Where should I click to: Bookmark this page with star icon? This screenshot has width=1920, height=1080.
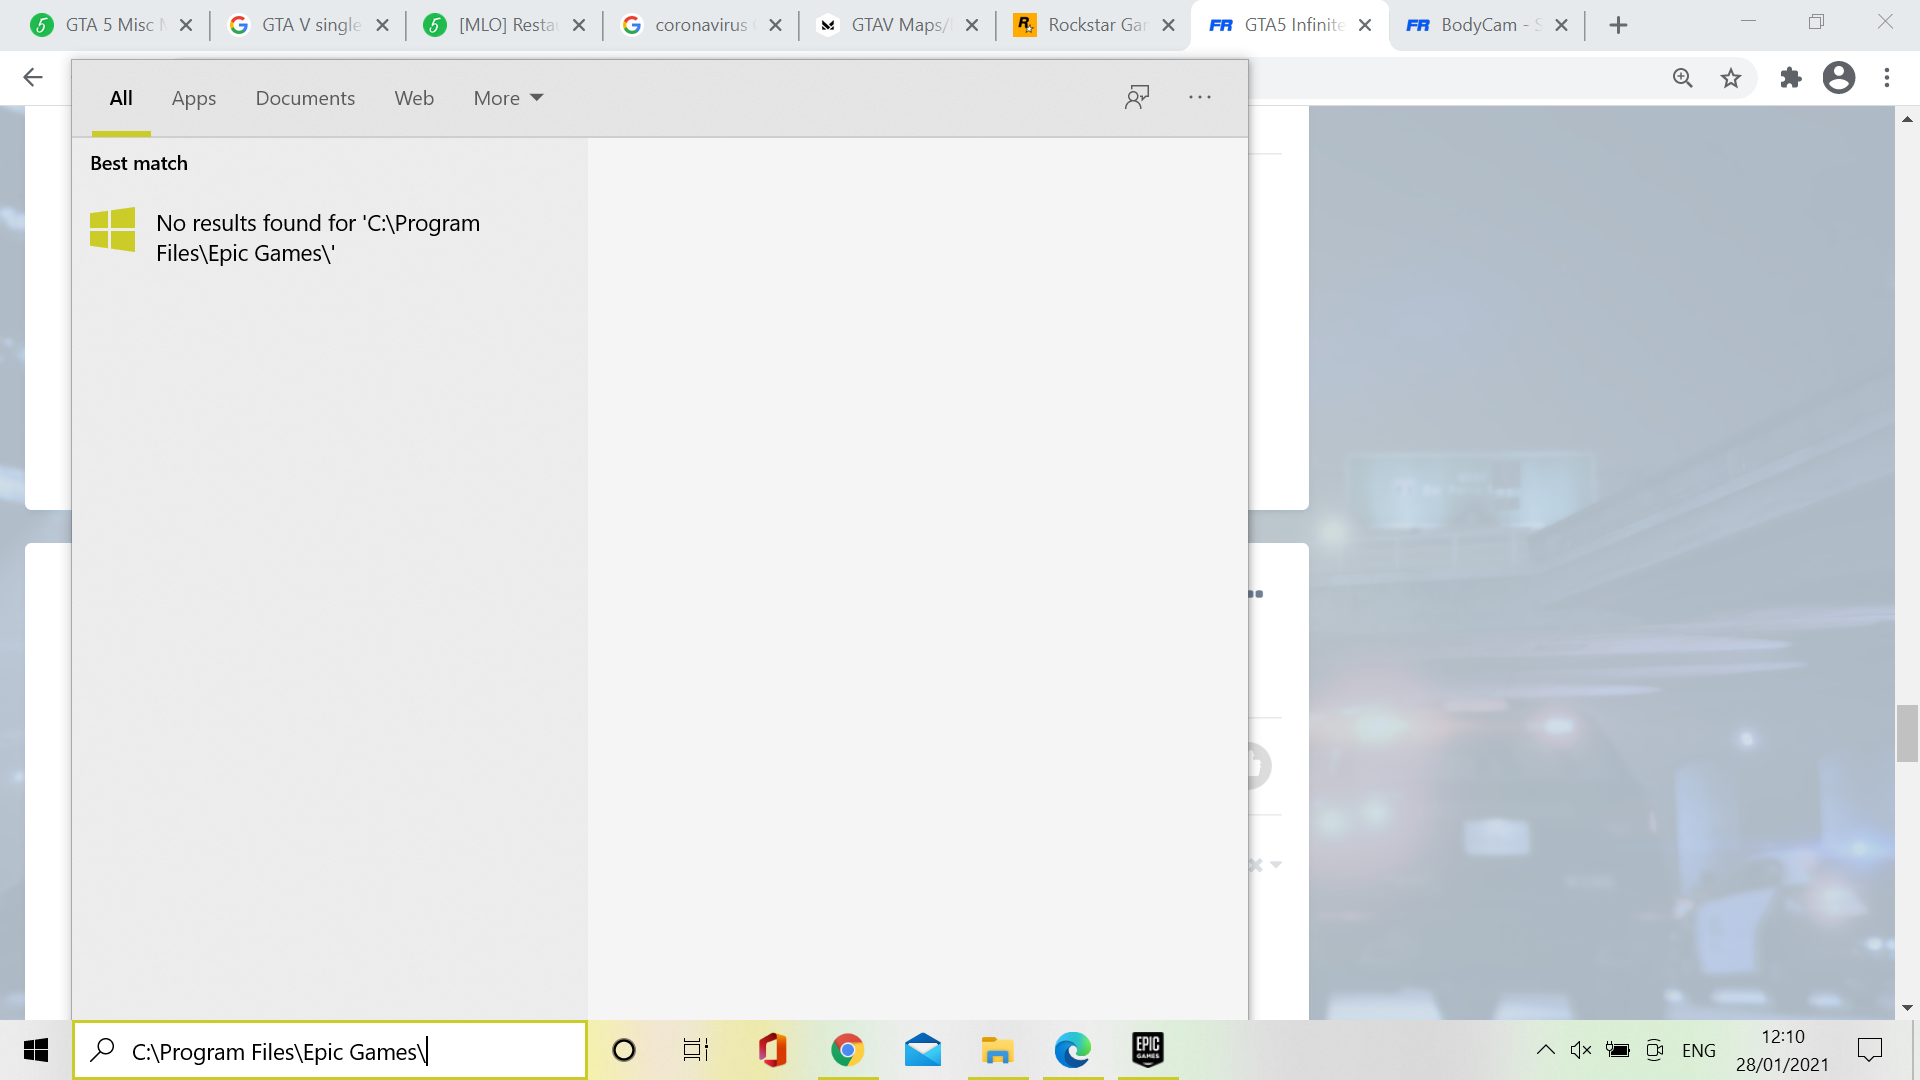point(1731,78)
